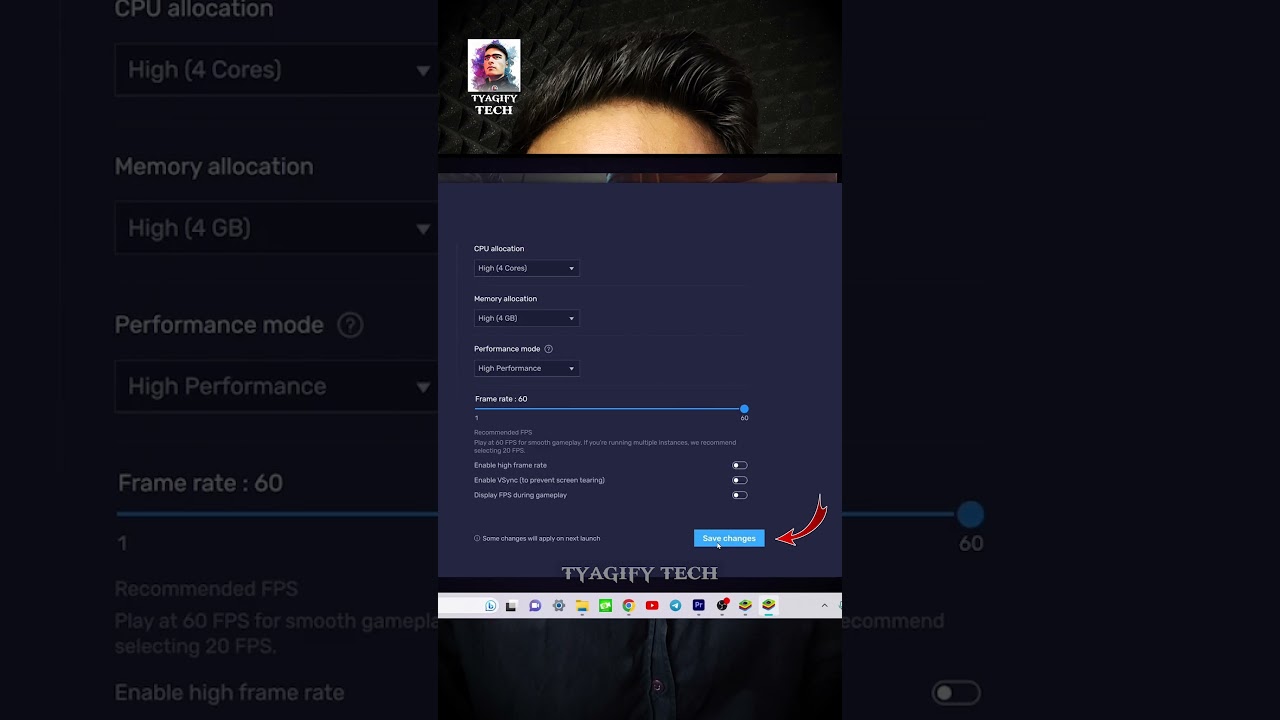This screenshot has width=1280, height=720.
Task: Show hidden icons tray chevron
Action: tap(824, 605)
